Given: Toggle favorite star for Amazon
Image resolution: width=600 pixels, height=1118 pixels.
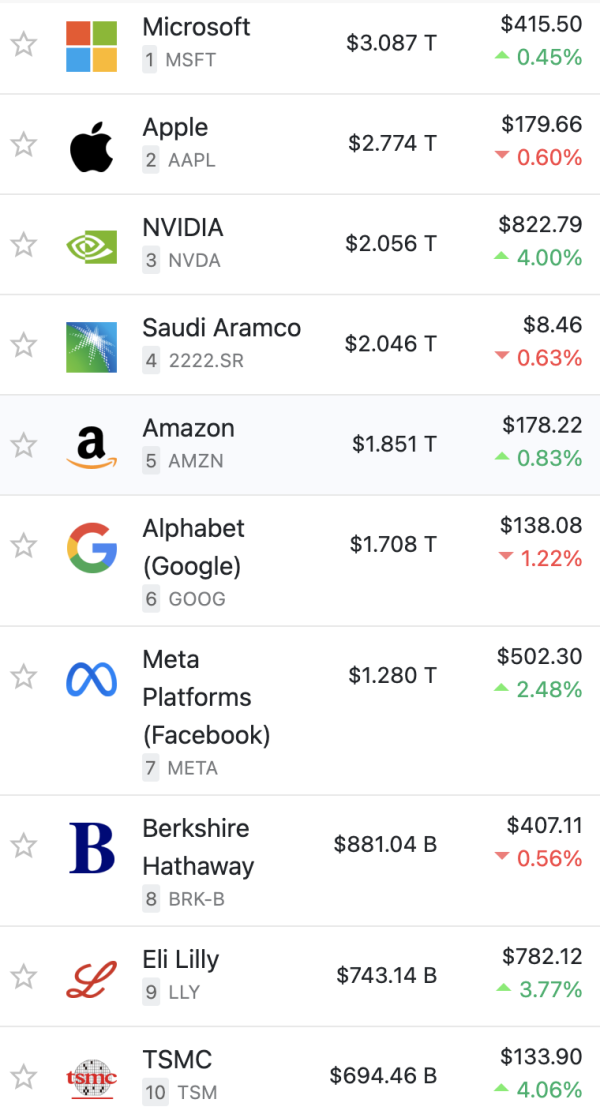Looking at the screenshot, I should [x=24, y=445].
